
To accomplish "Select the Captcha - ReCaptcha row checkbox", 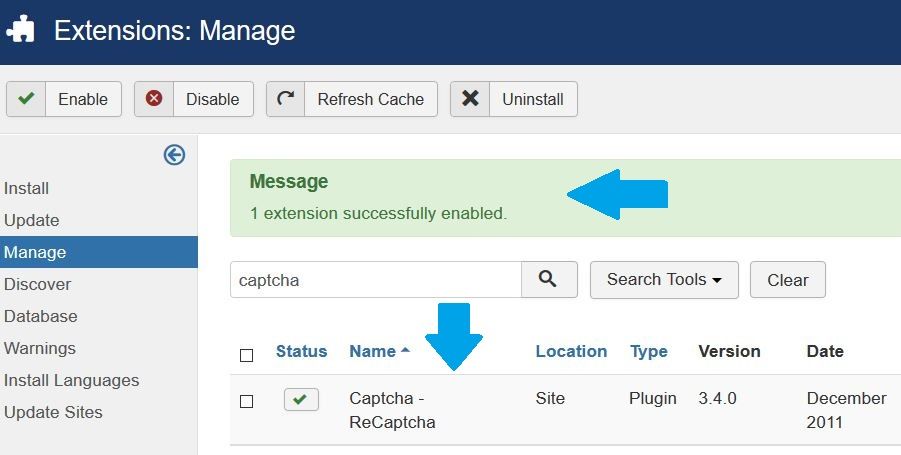I will [x=247, y=402].
